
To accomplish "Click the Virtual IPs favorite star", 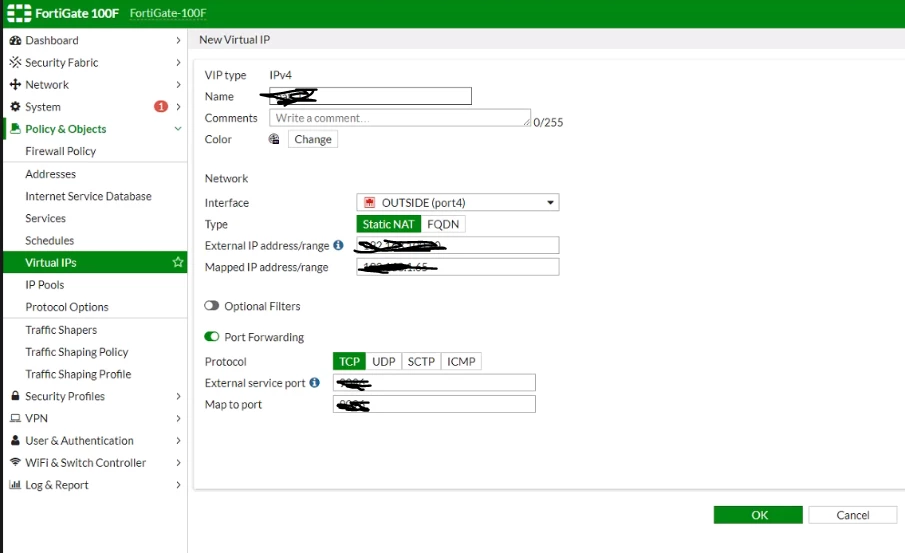I will (x=178, y=262).
